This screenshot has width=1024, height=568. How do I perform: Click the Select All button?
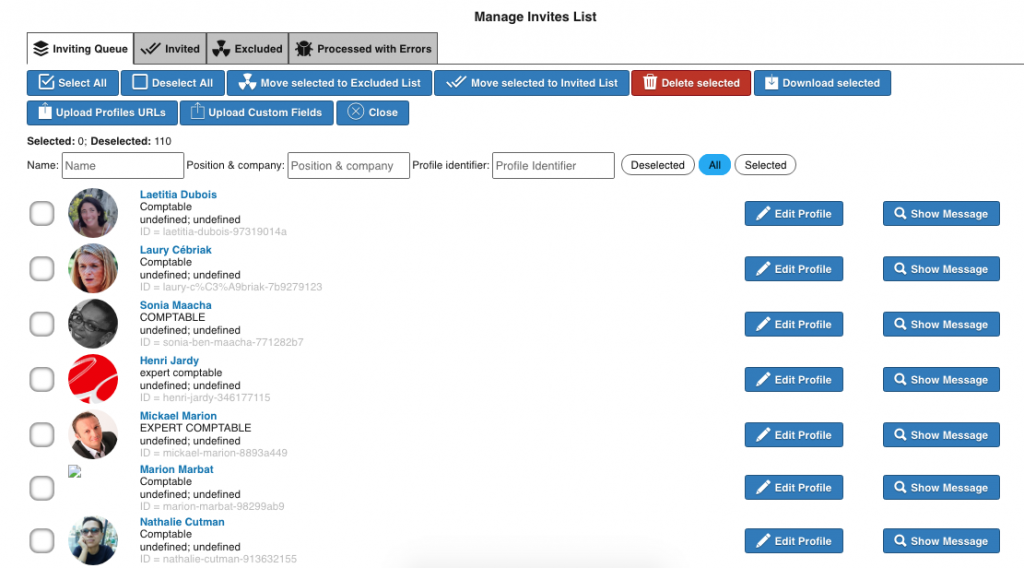click(72, 83)
